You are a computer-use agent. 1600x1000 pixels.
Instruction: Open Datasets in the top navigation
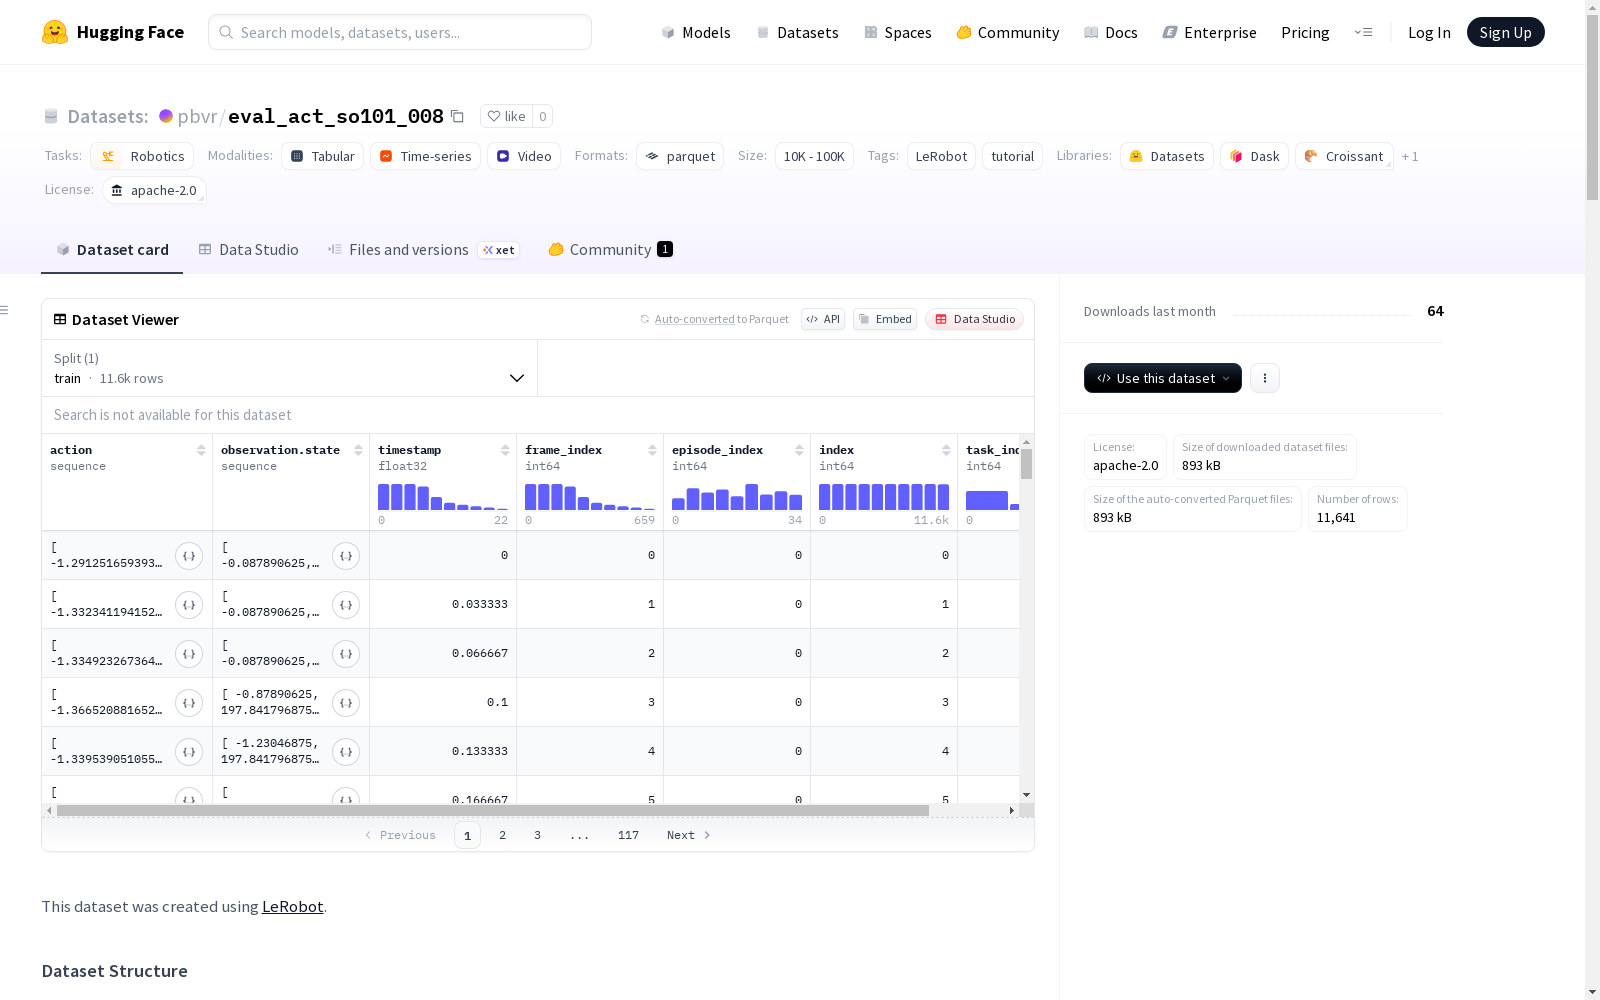pos(797,32)
